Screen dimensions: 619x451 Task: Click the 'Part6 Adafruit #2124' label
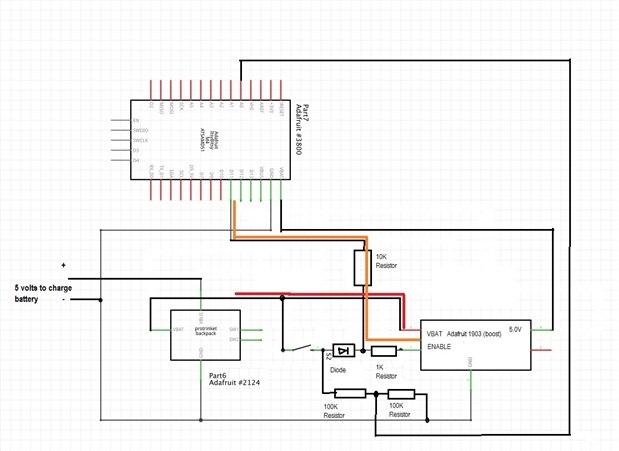(234, 379)
